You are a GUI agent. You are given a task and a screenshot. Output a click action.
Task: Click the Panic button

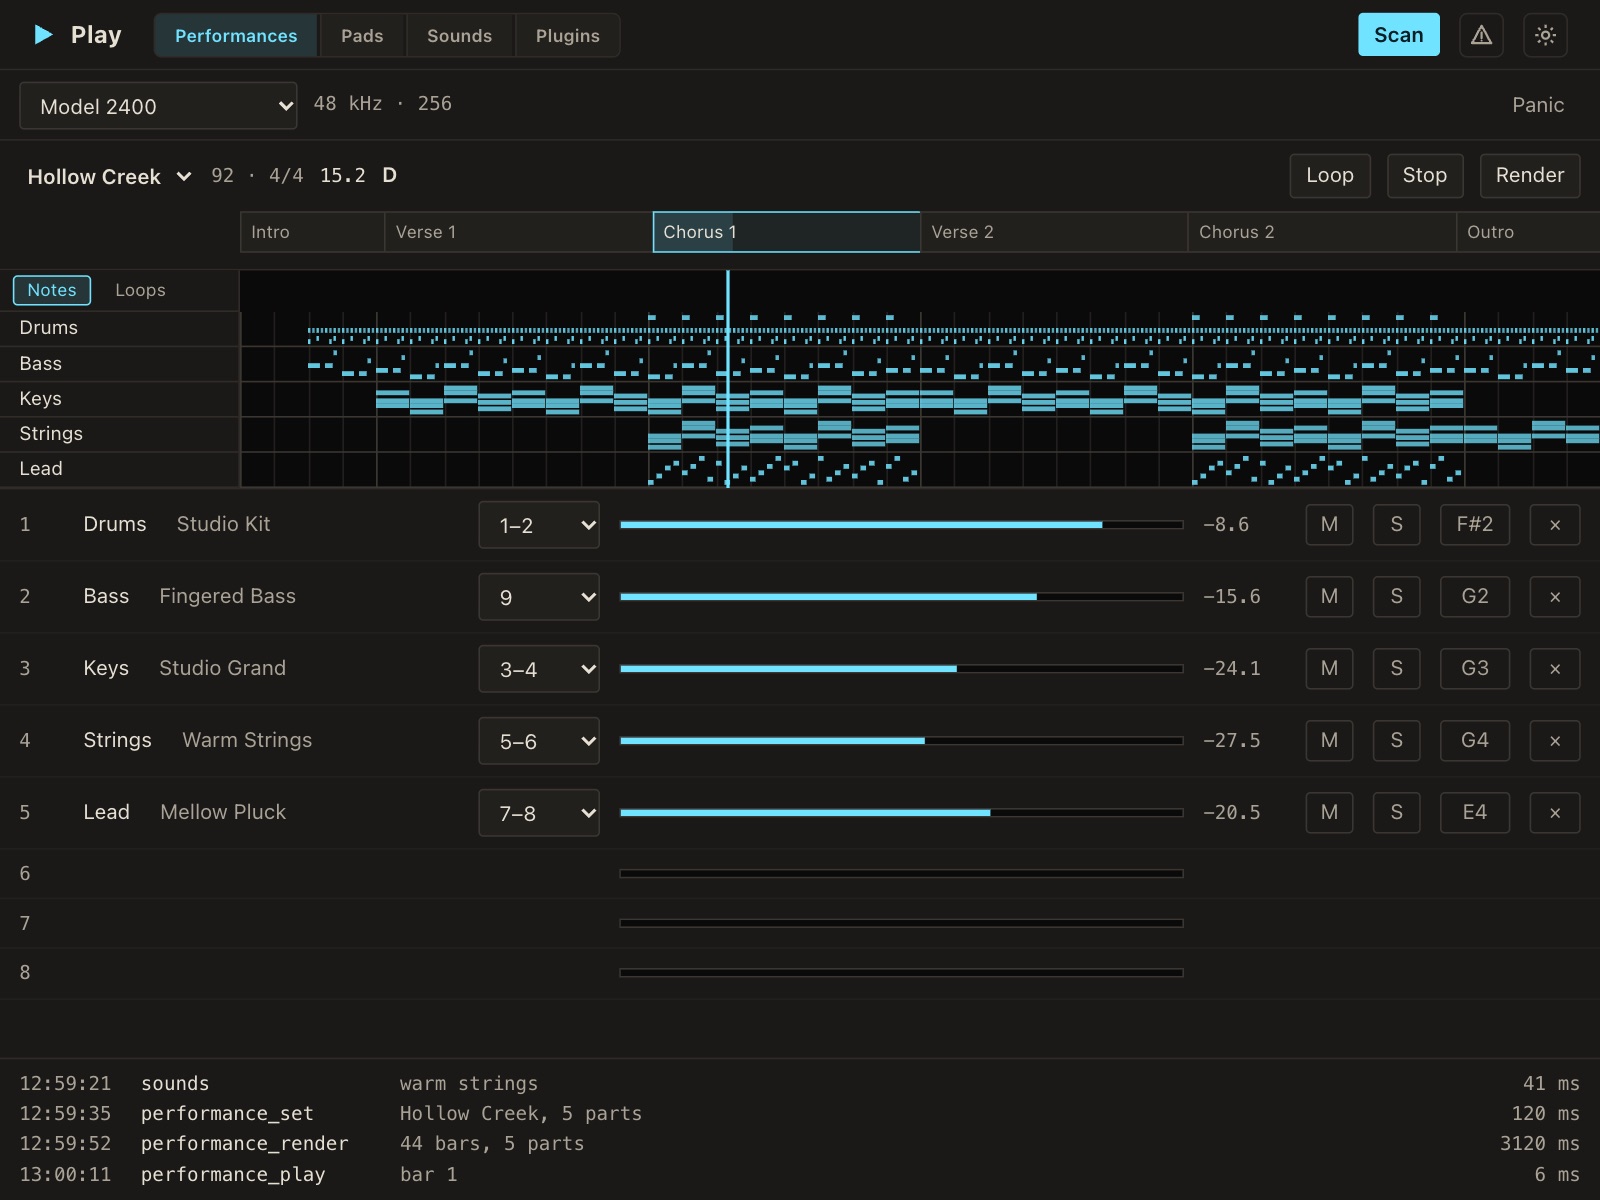tap(1538, 105)
